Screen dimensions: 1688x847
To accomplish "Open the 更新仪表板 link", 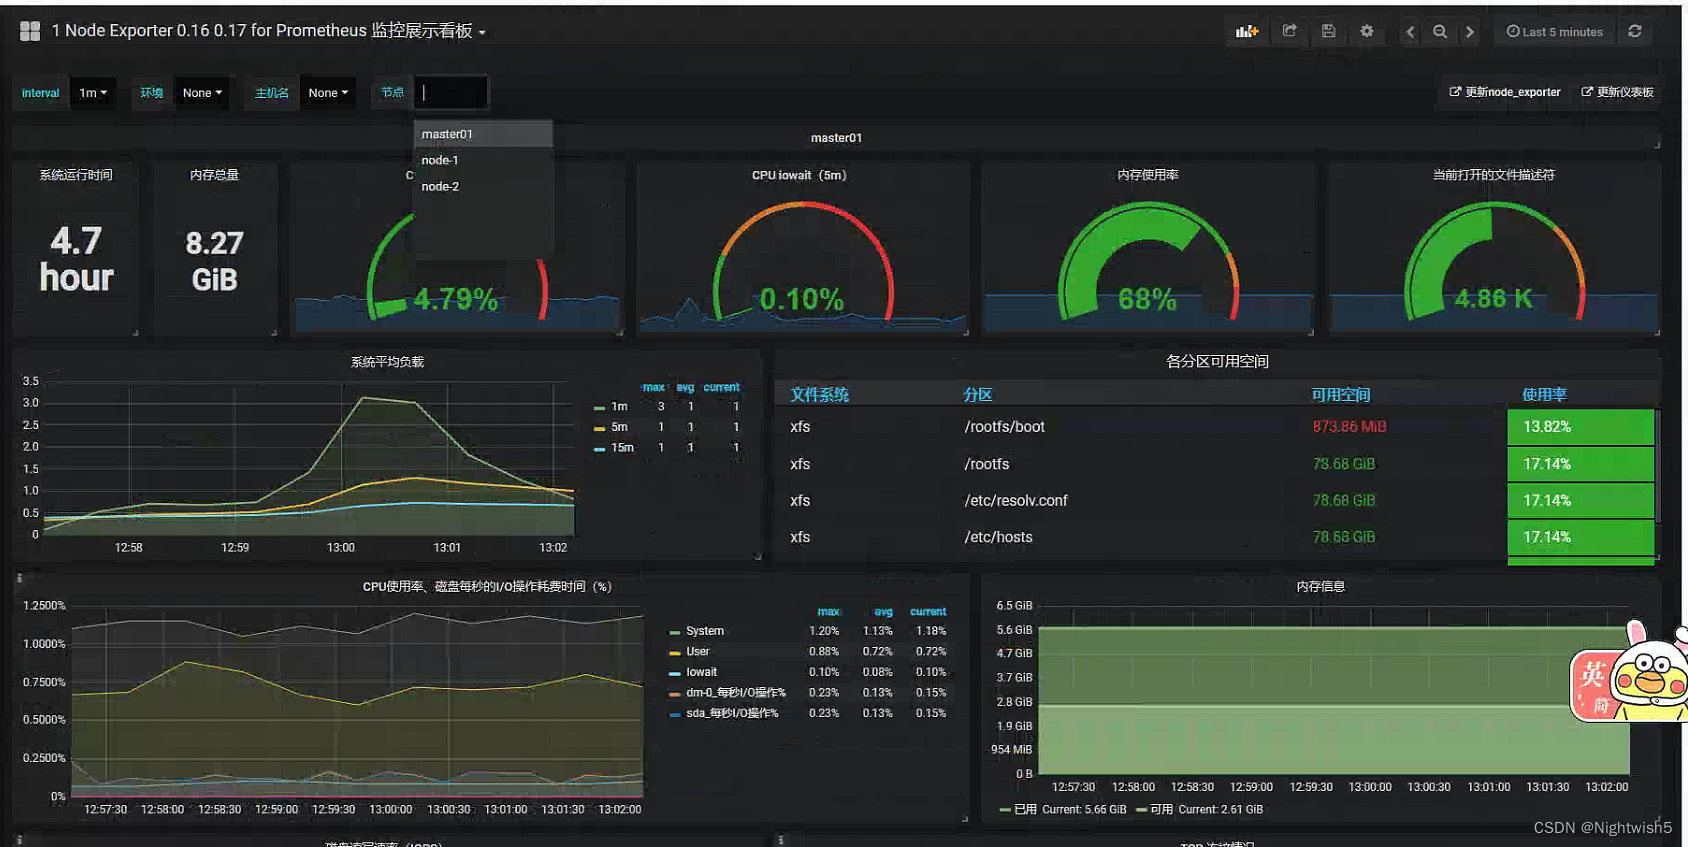I will tap(1617, 92).
